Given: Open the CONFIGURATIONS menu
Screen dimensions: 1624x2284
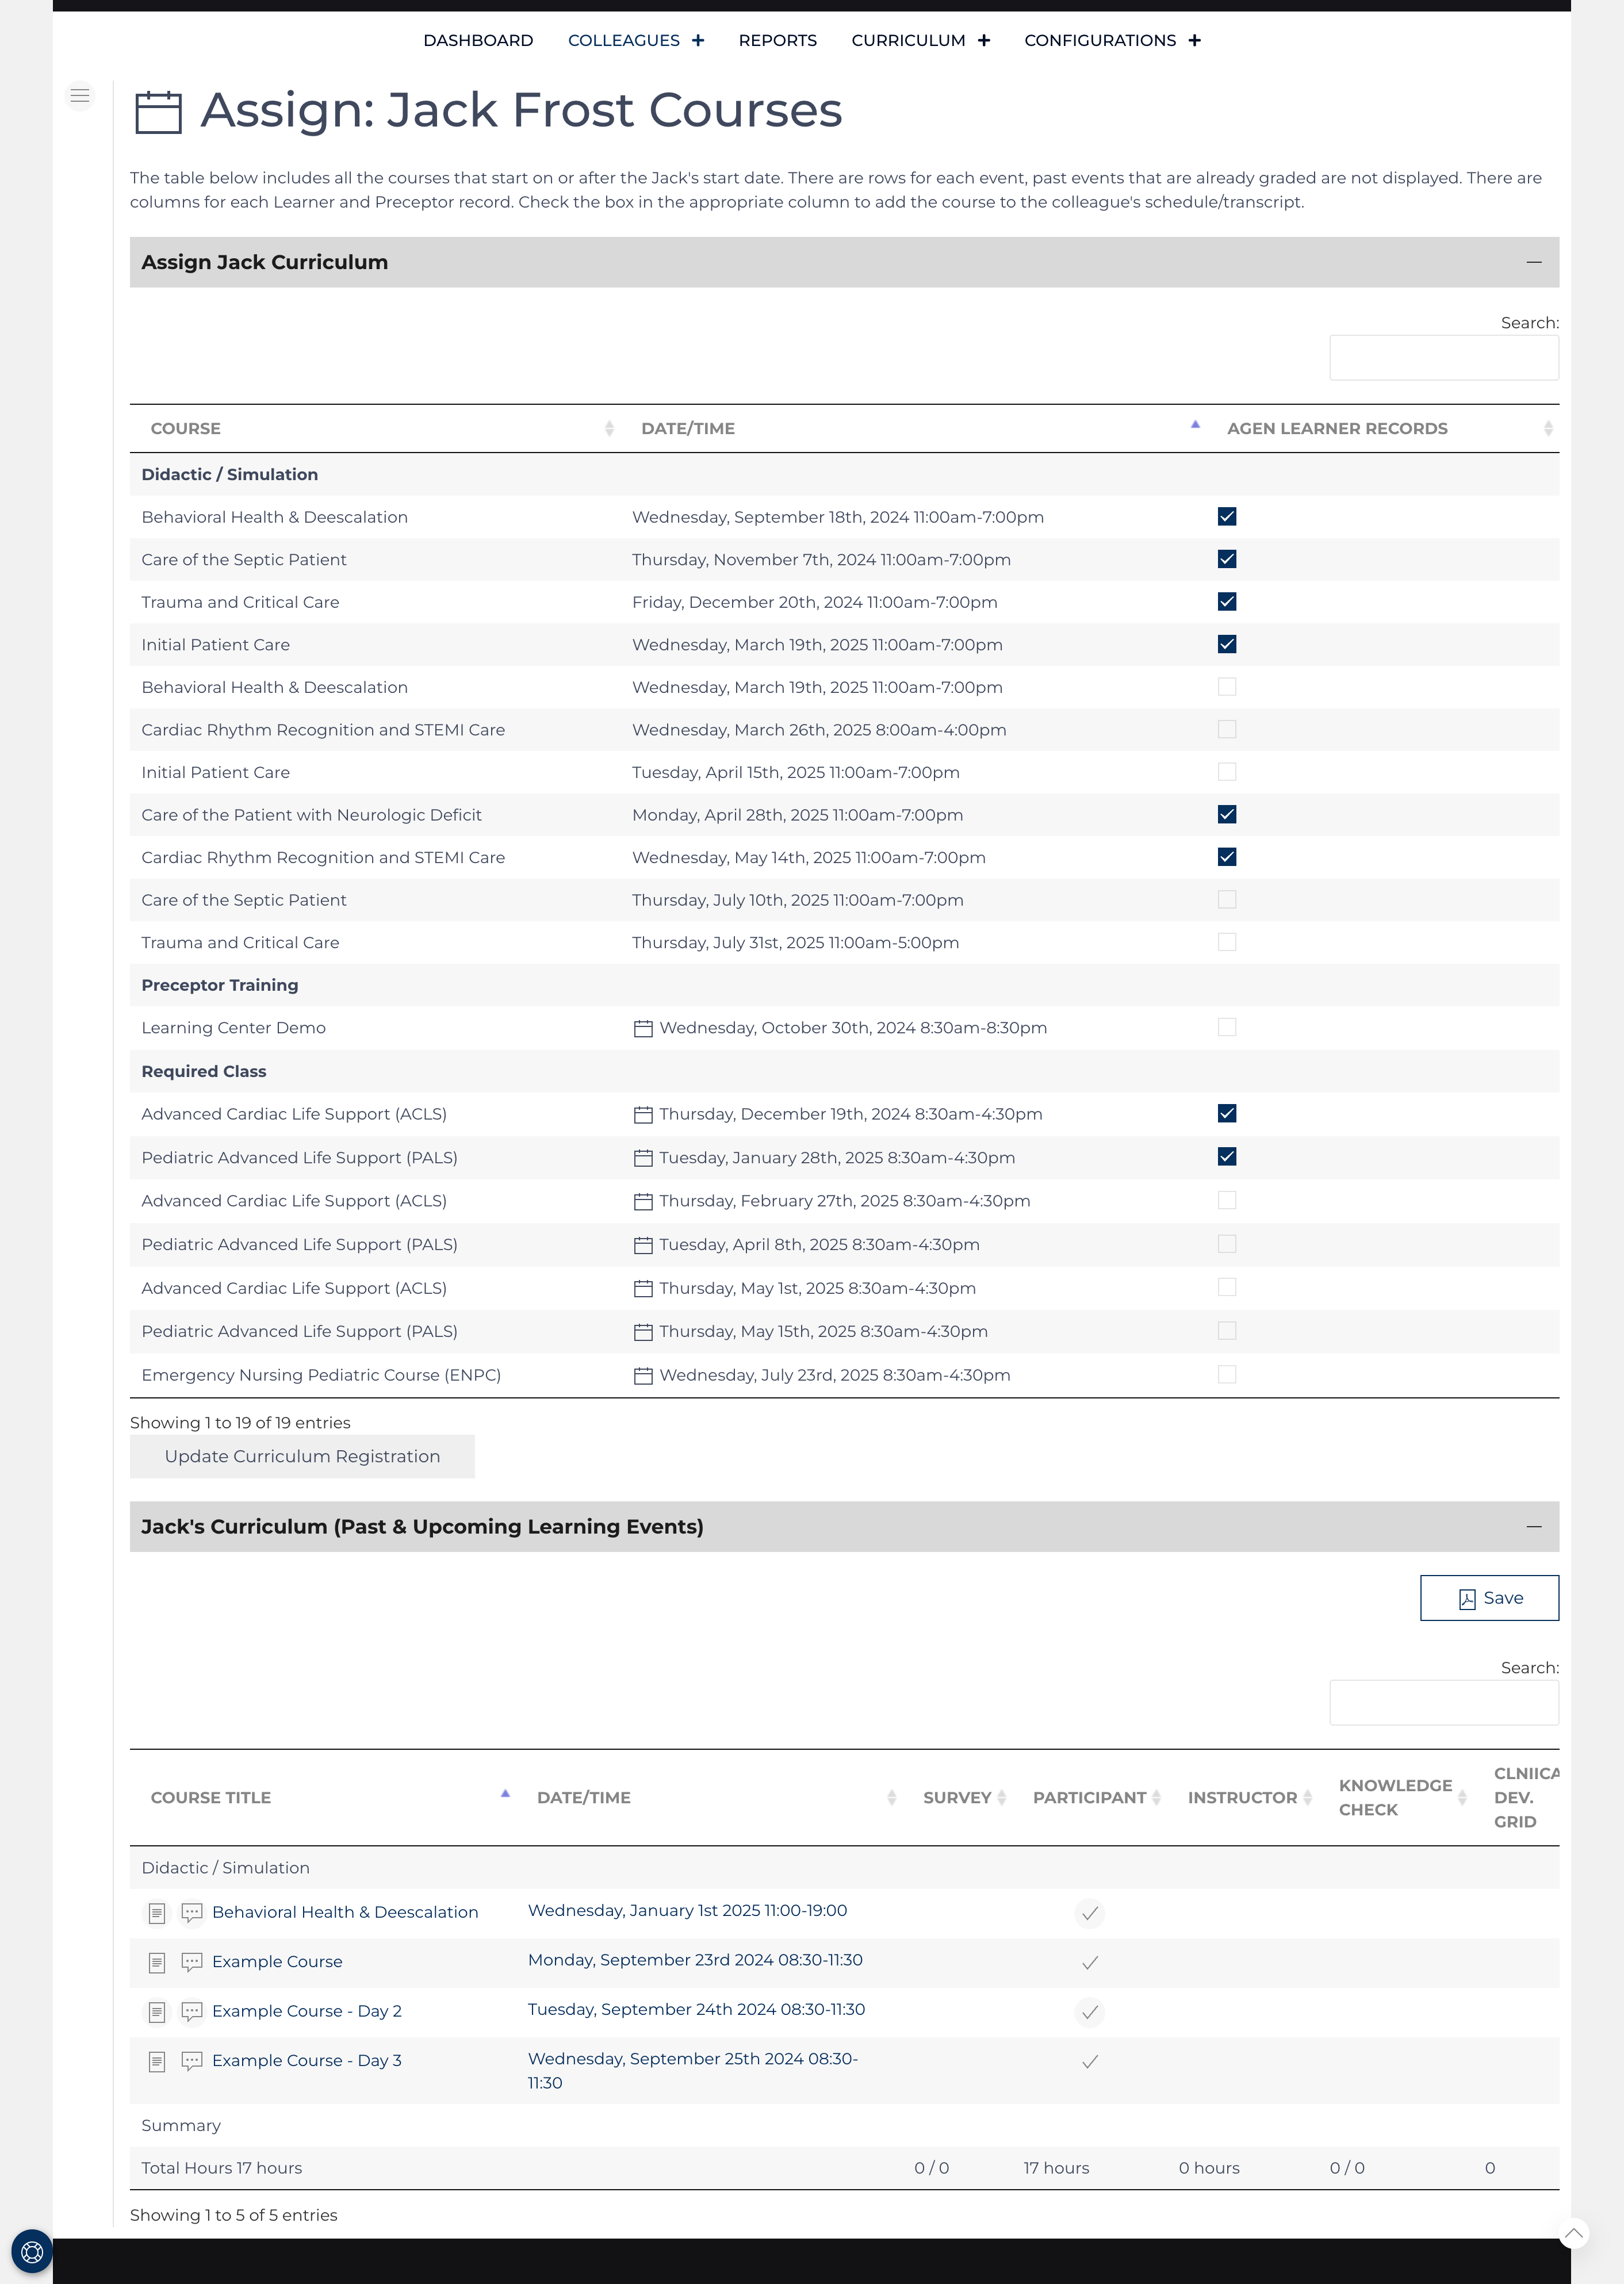Looking at the screenshot, I should point(1100,40).
